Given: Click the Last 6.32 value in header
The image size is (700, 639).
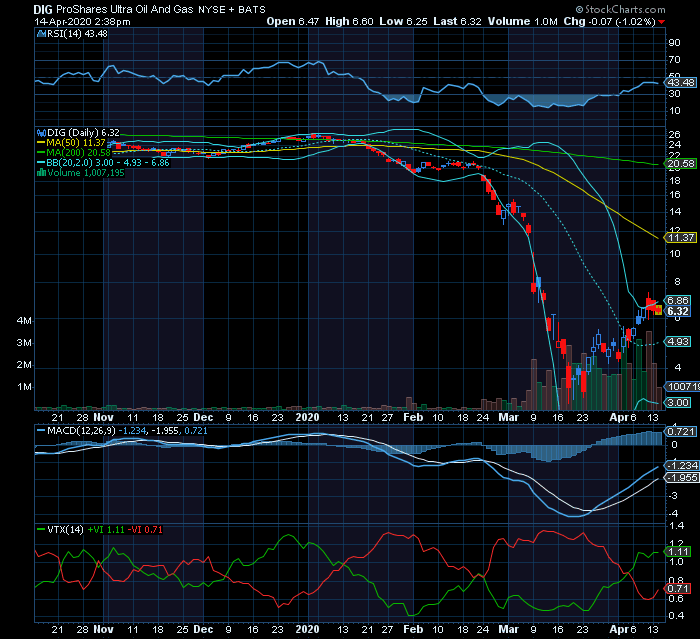Looking at the screenshot, I should pos(457,21).
